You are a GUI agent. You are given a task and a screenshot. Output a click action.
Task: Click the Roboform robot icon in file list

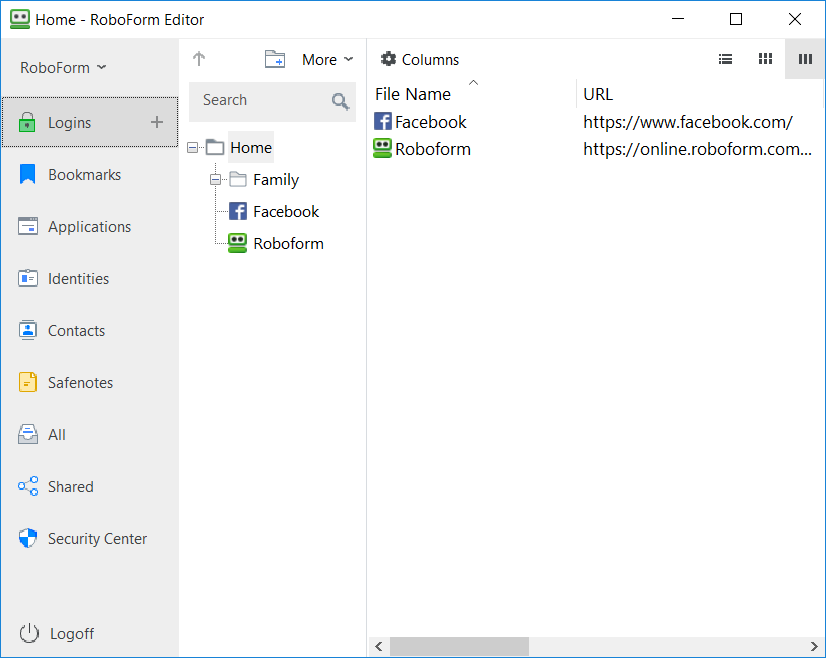click(x=382, y=148)
